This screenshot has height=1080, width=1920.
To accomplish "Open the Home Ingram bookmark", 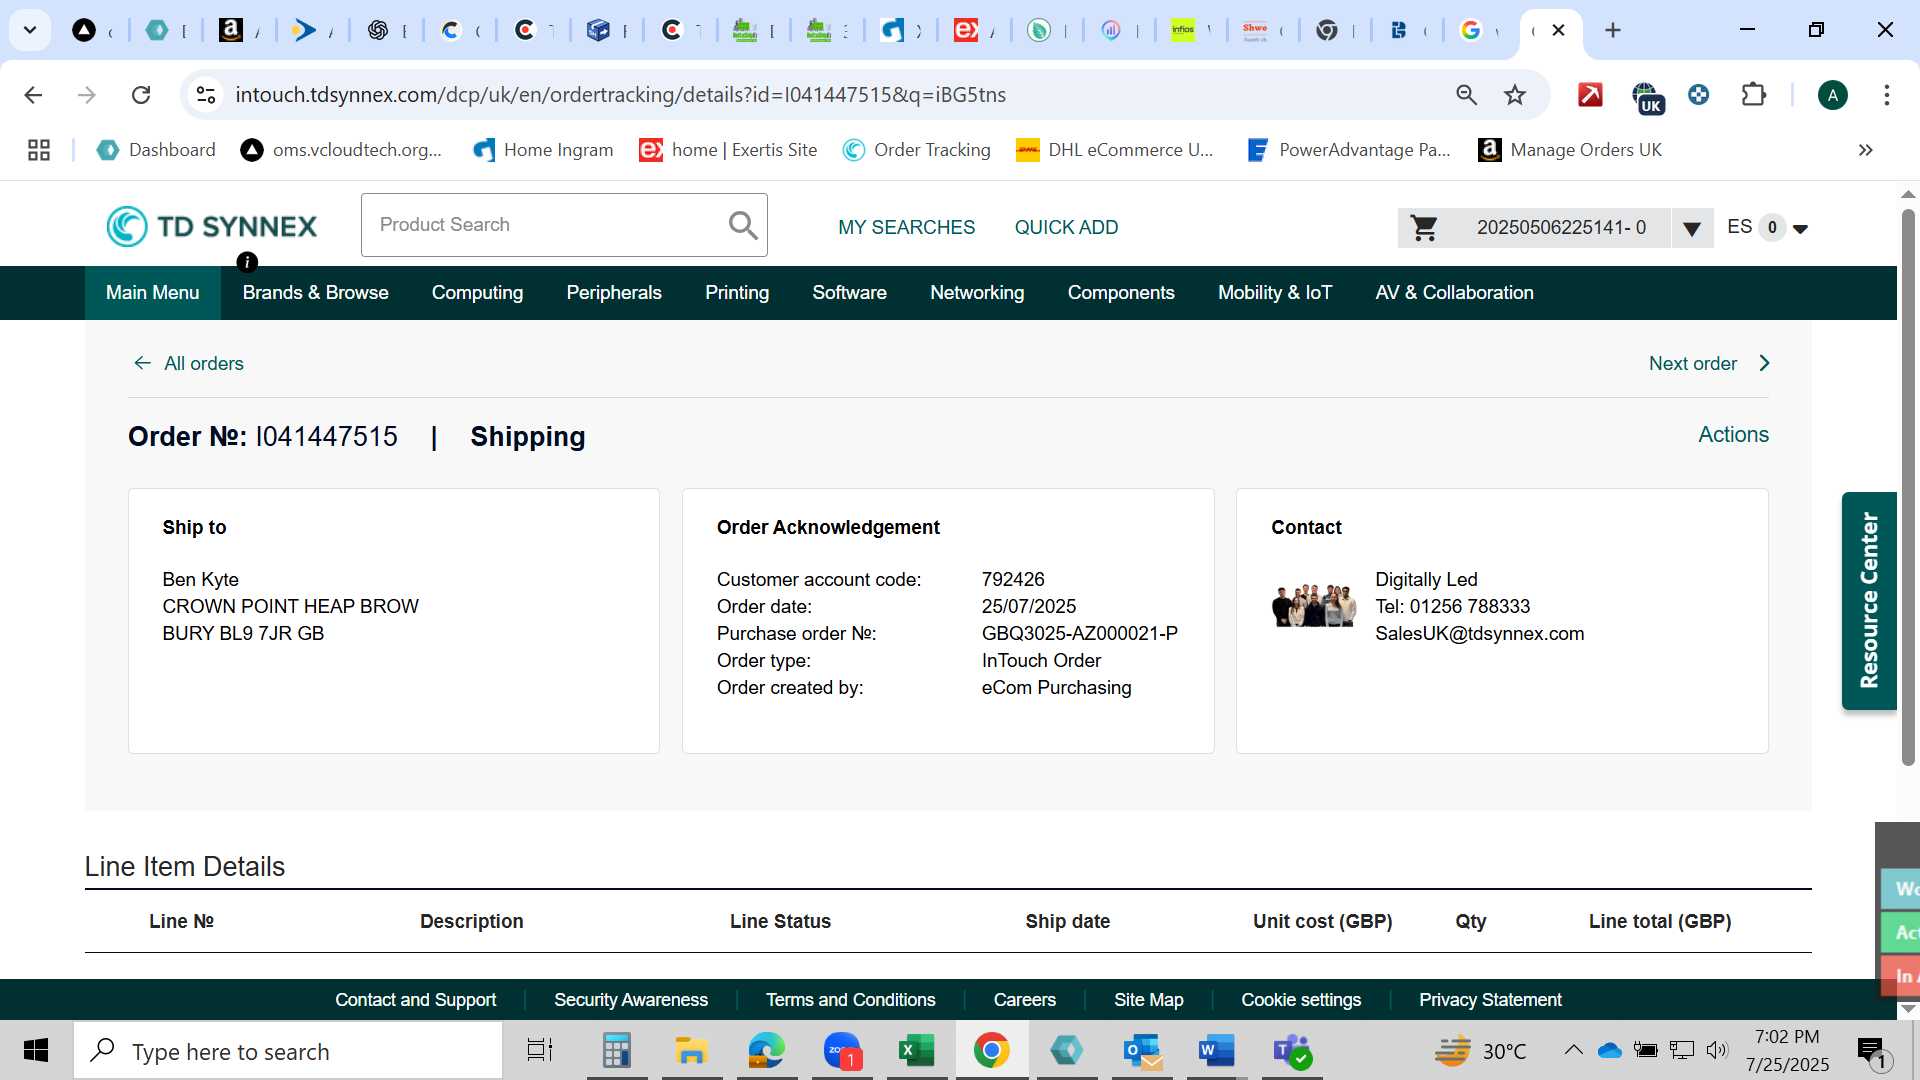I will tap(543, 150).
